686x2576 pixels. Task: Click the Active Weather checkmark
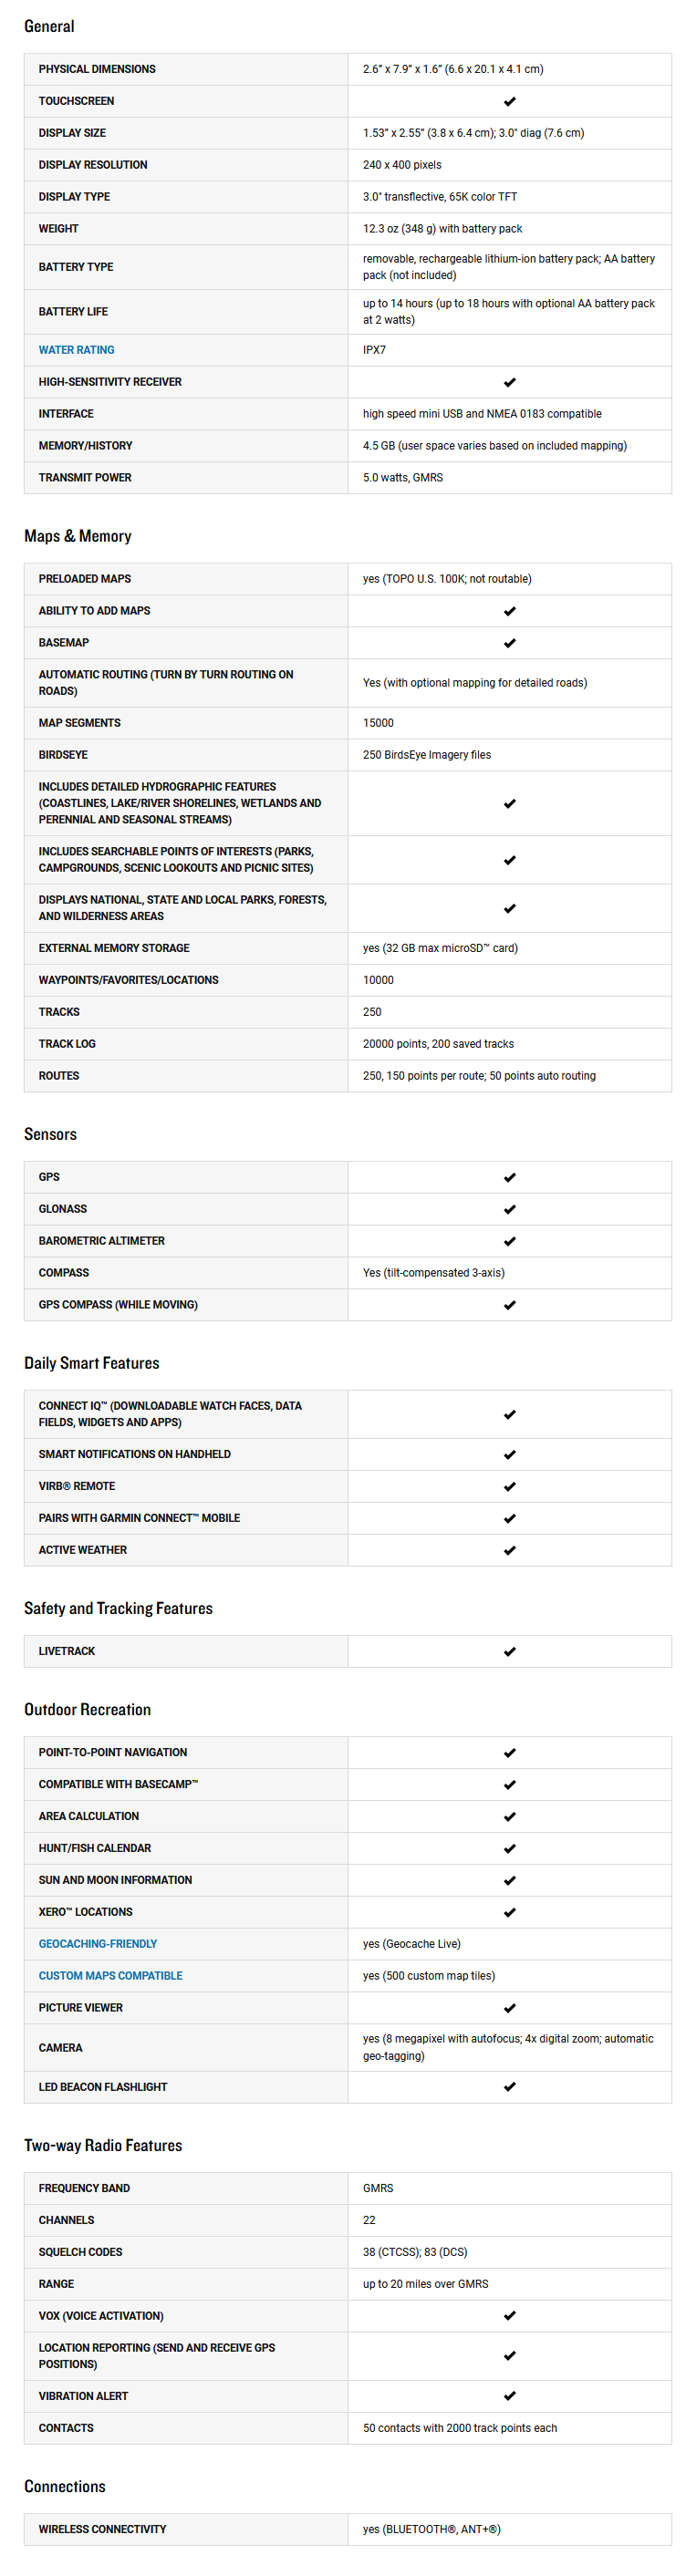click(509, 1550)
